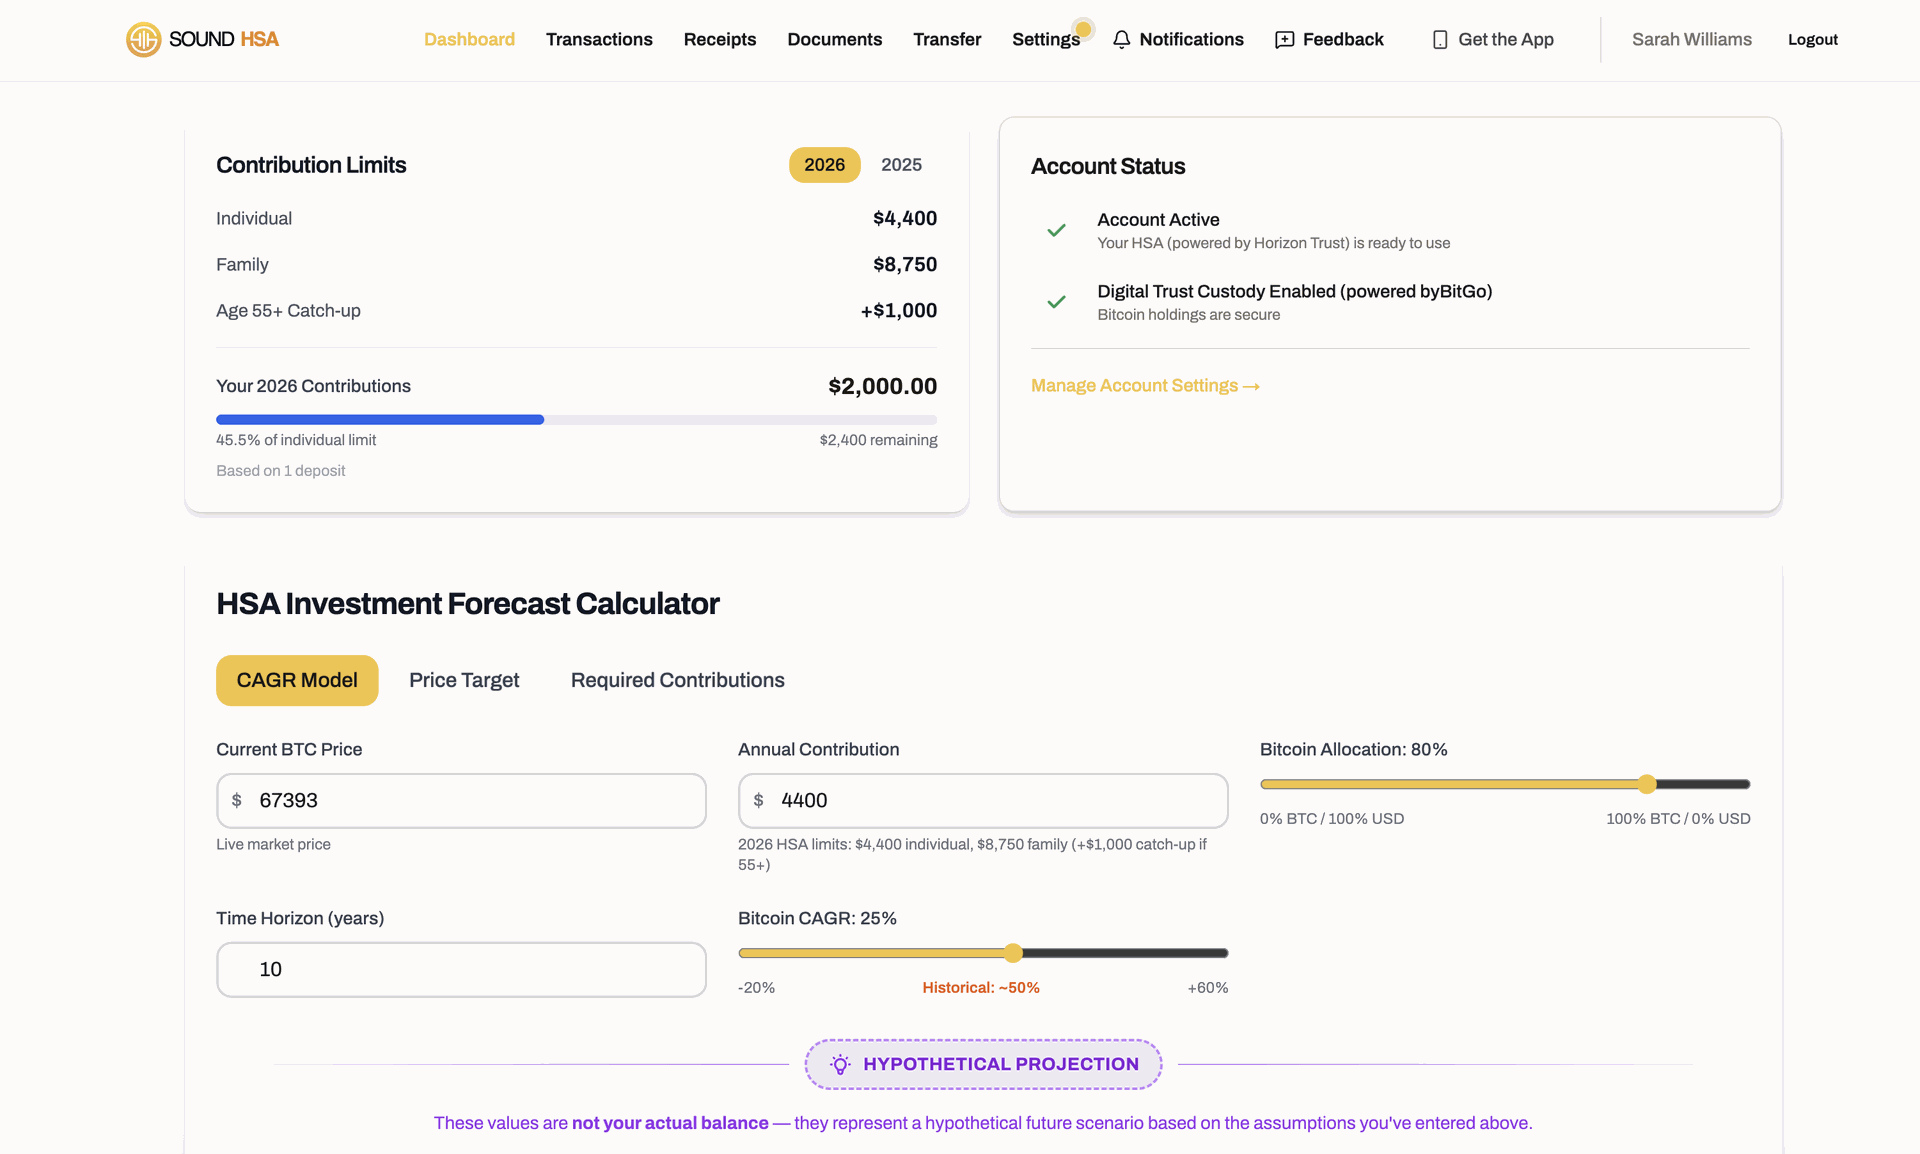Navigate to the Documents section

(x=834, y=39)
